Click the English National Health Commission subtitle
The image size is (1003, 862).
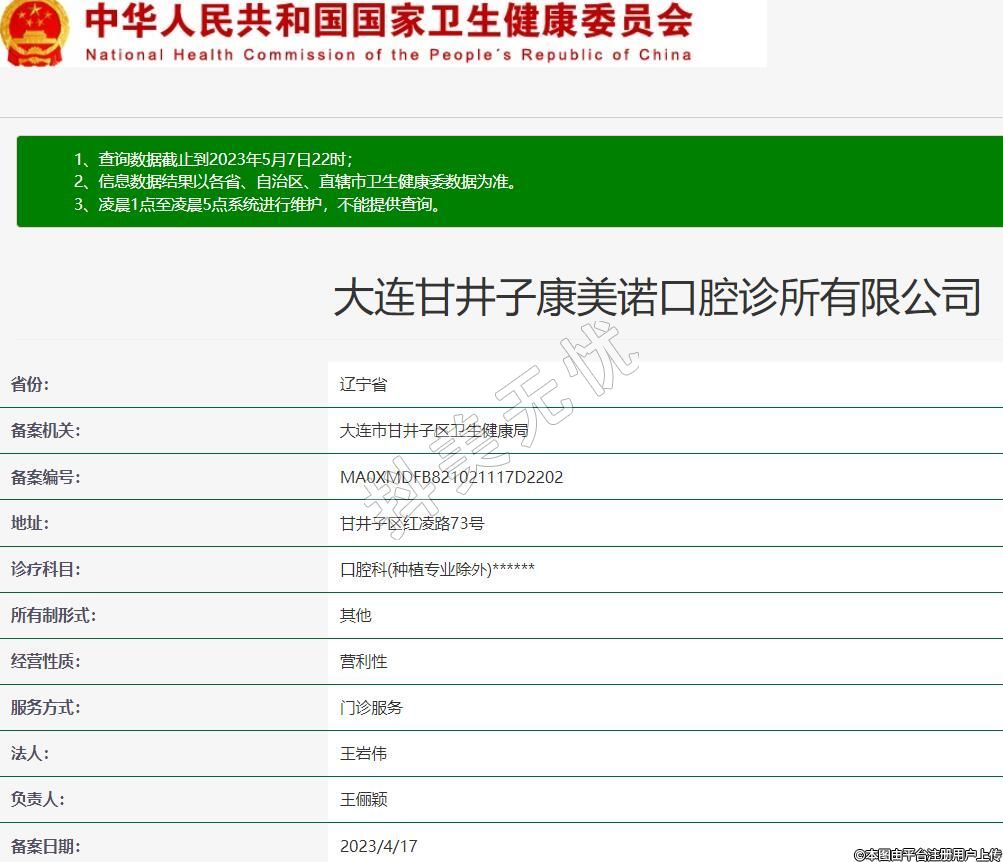coord(388,55)
